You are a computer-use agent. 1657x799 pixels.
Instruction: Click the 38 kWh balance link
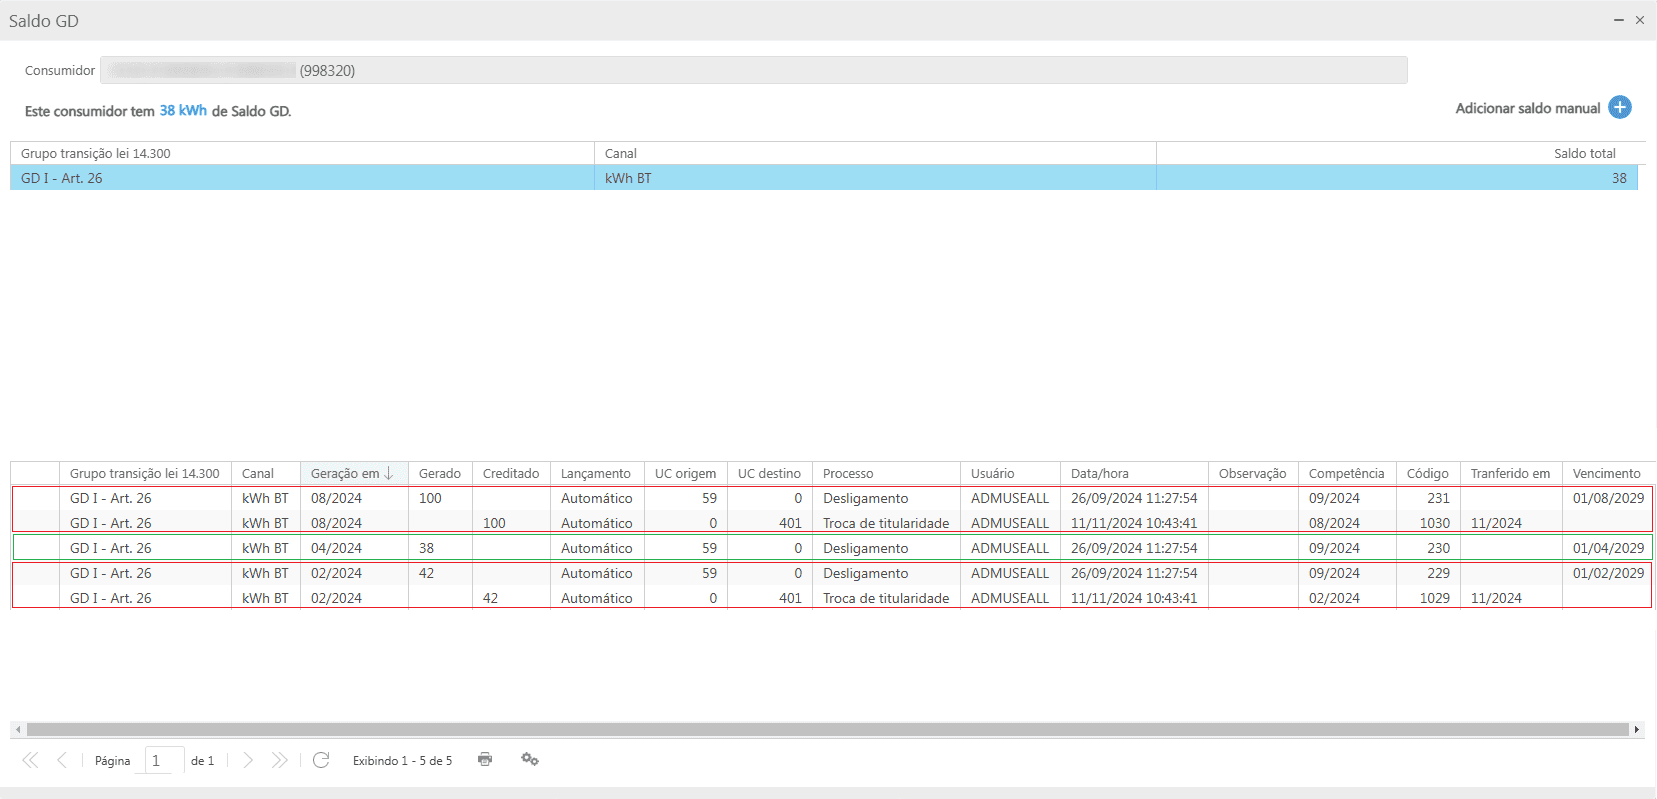tap(183, 111)
